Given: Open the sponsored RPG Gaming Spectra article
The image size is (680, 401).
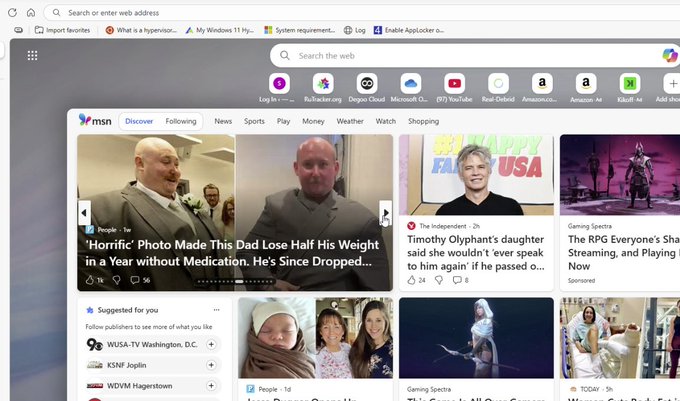Looking at the screenshot, I should [624, 253].
